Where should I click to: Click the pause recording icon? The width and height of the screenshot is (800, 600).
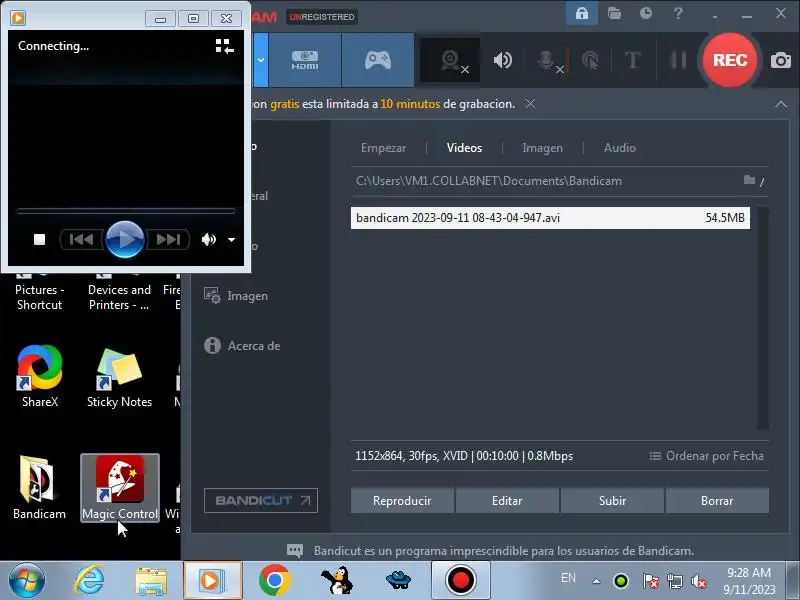tap(678, 60)
